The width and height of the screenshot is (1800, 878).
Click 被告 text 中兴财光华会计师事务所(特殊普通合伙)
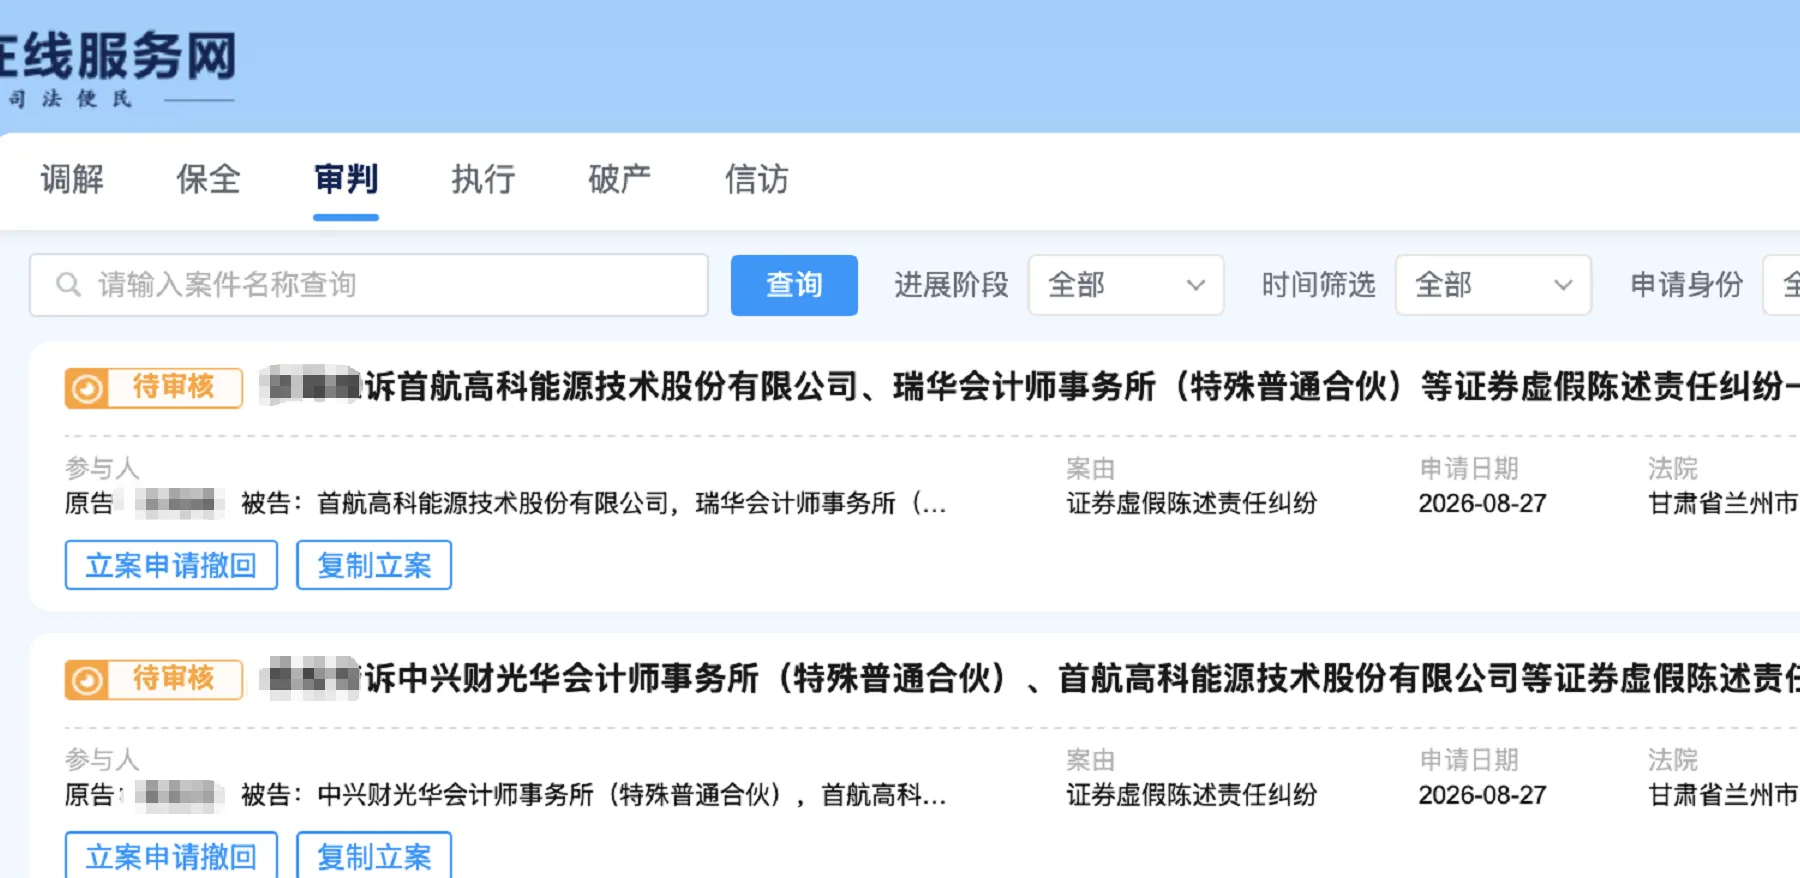[x=631, y=795]
